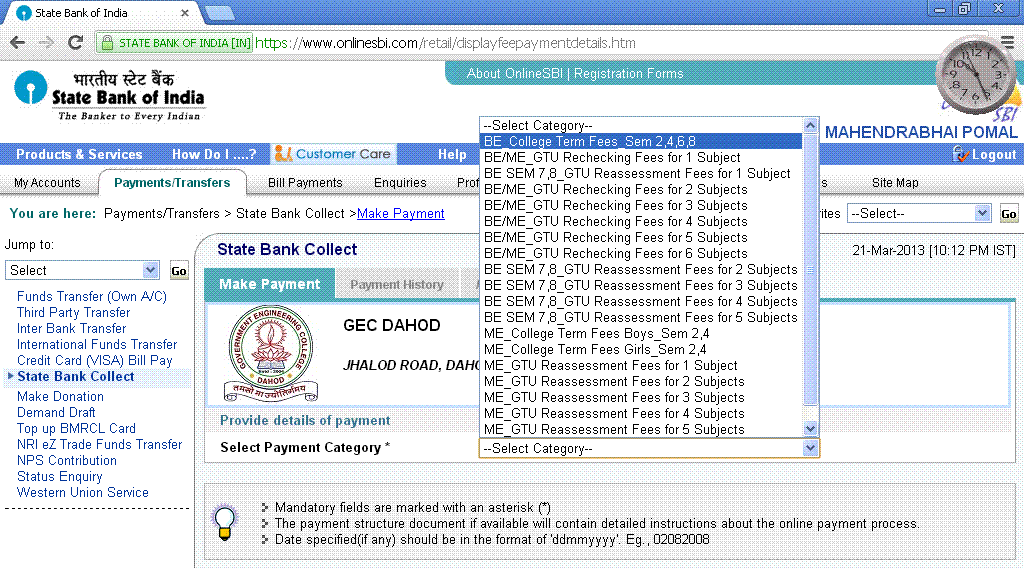Image resolution: width=1024 pixels, height=568 pixels.
Task: Click the browser back arrow button
Action: pos(17,43)
